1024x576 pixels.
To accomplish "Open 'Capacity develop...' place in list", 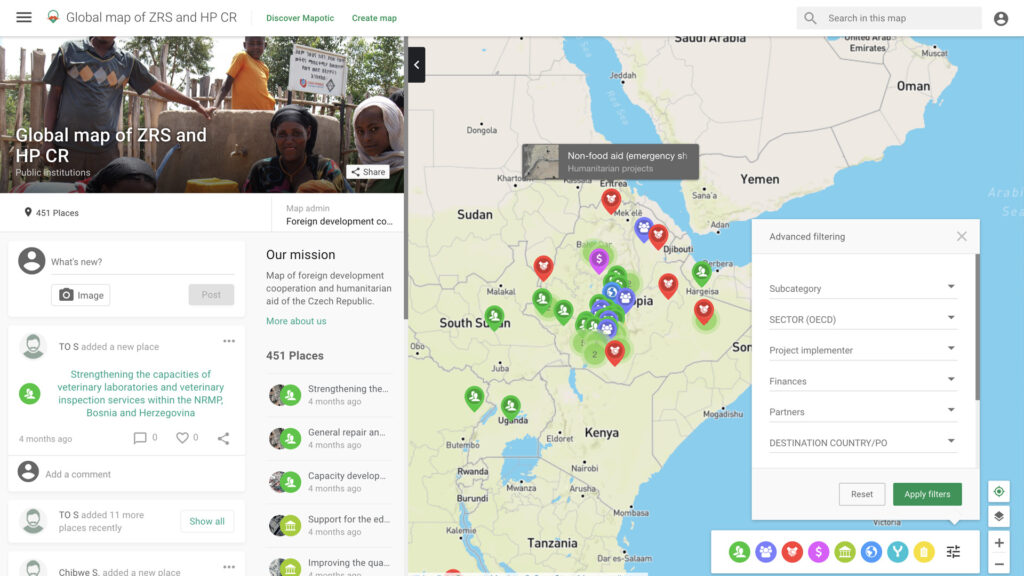I will coord(330,481).
